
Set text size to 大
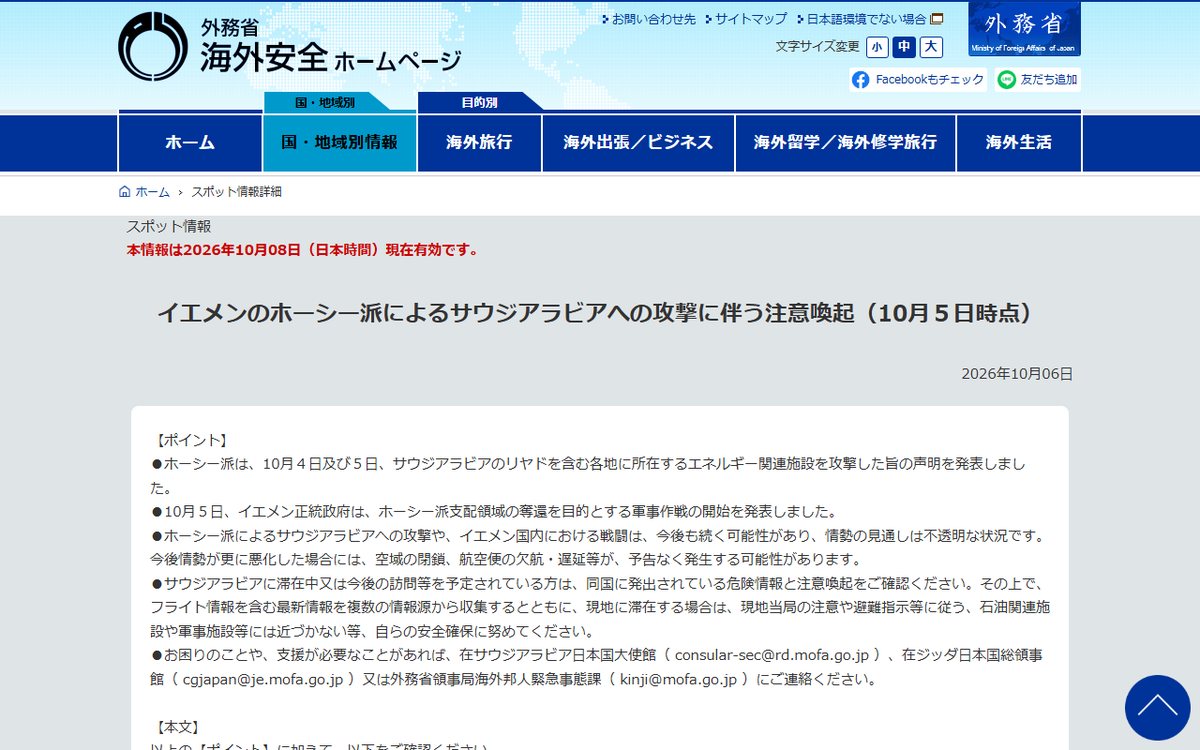pyautogui.click(x=931, y=47)
